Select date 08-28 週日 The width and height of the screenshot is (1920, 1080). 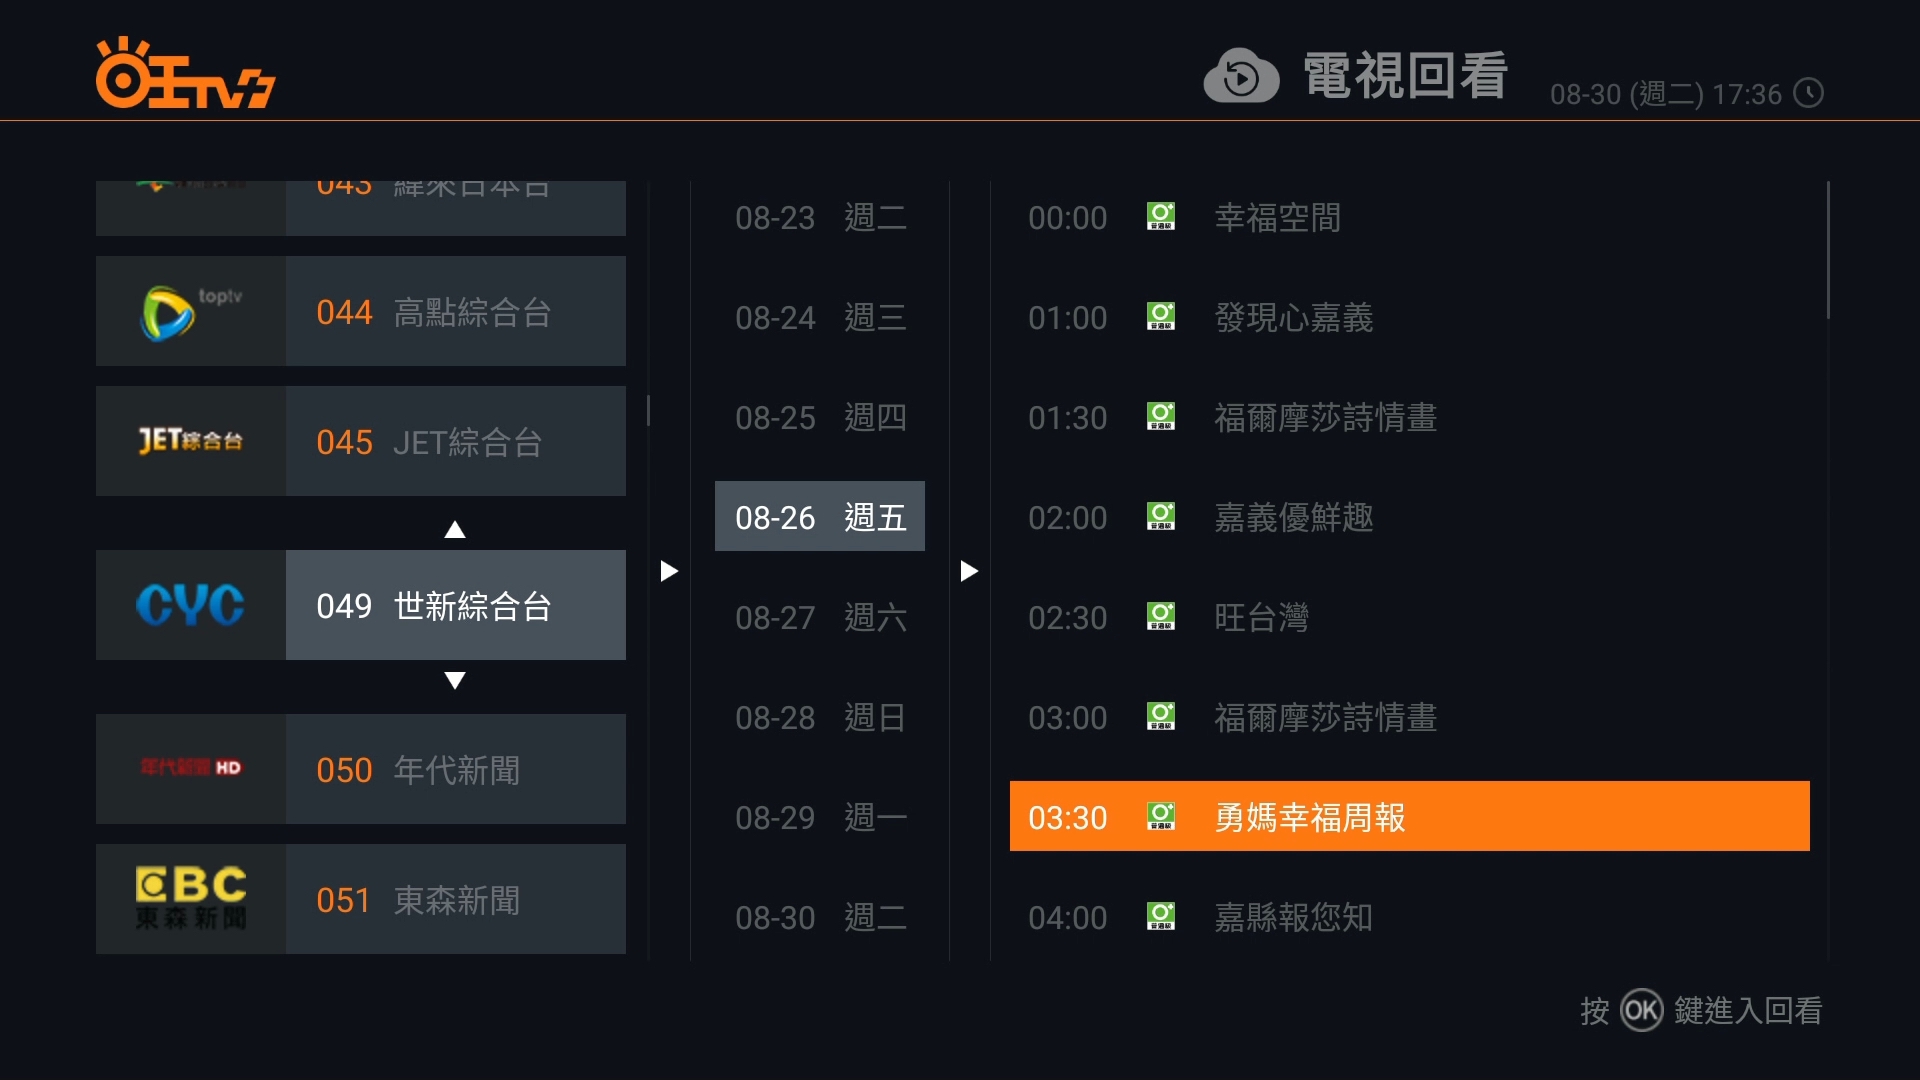tap(820, 717)
